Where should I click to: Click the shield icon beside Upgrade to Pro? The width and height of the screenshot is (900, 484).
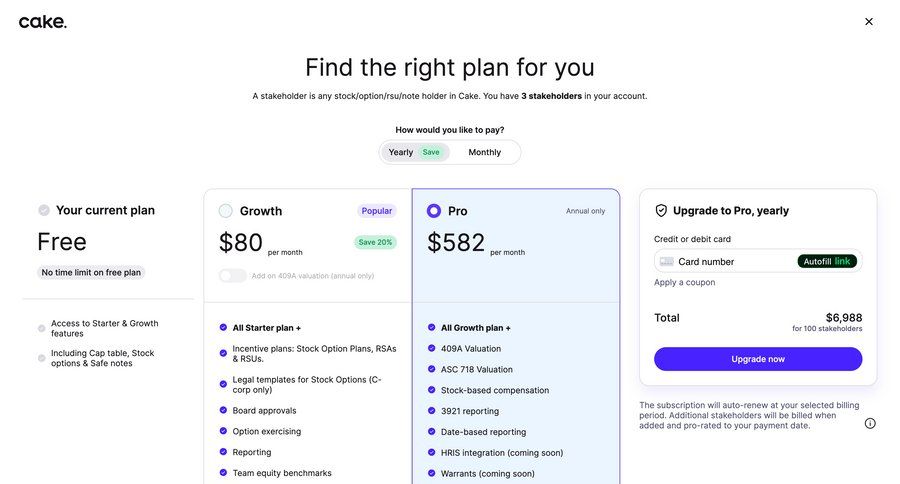661,211
